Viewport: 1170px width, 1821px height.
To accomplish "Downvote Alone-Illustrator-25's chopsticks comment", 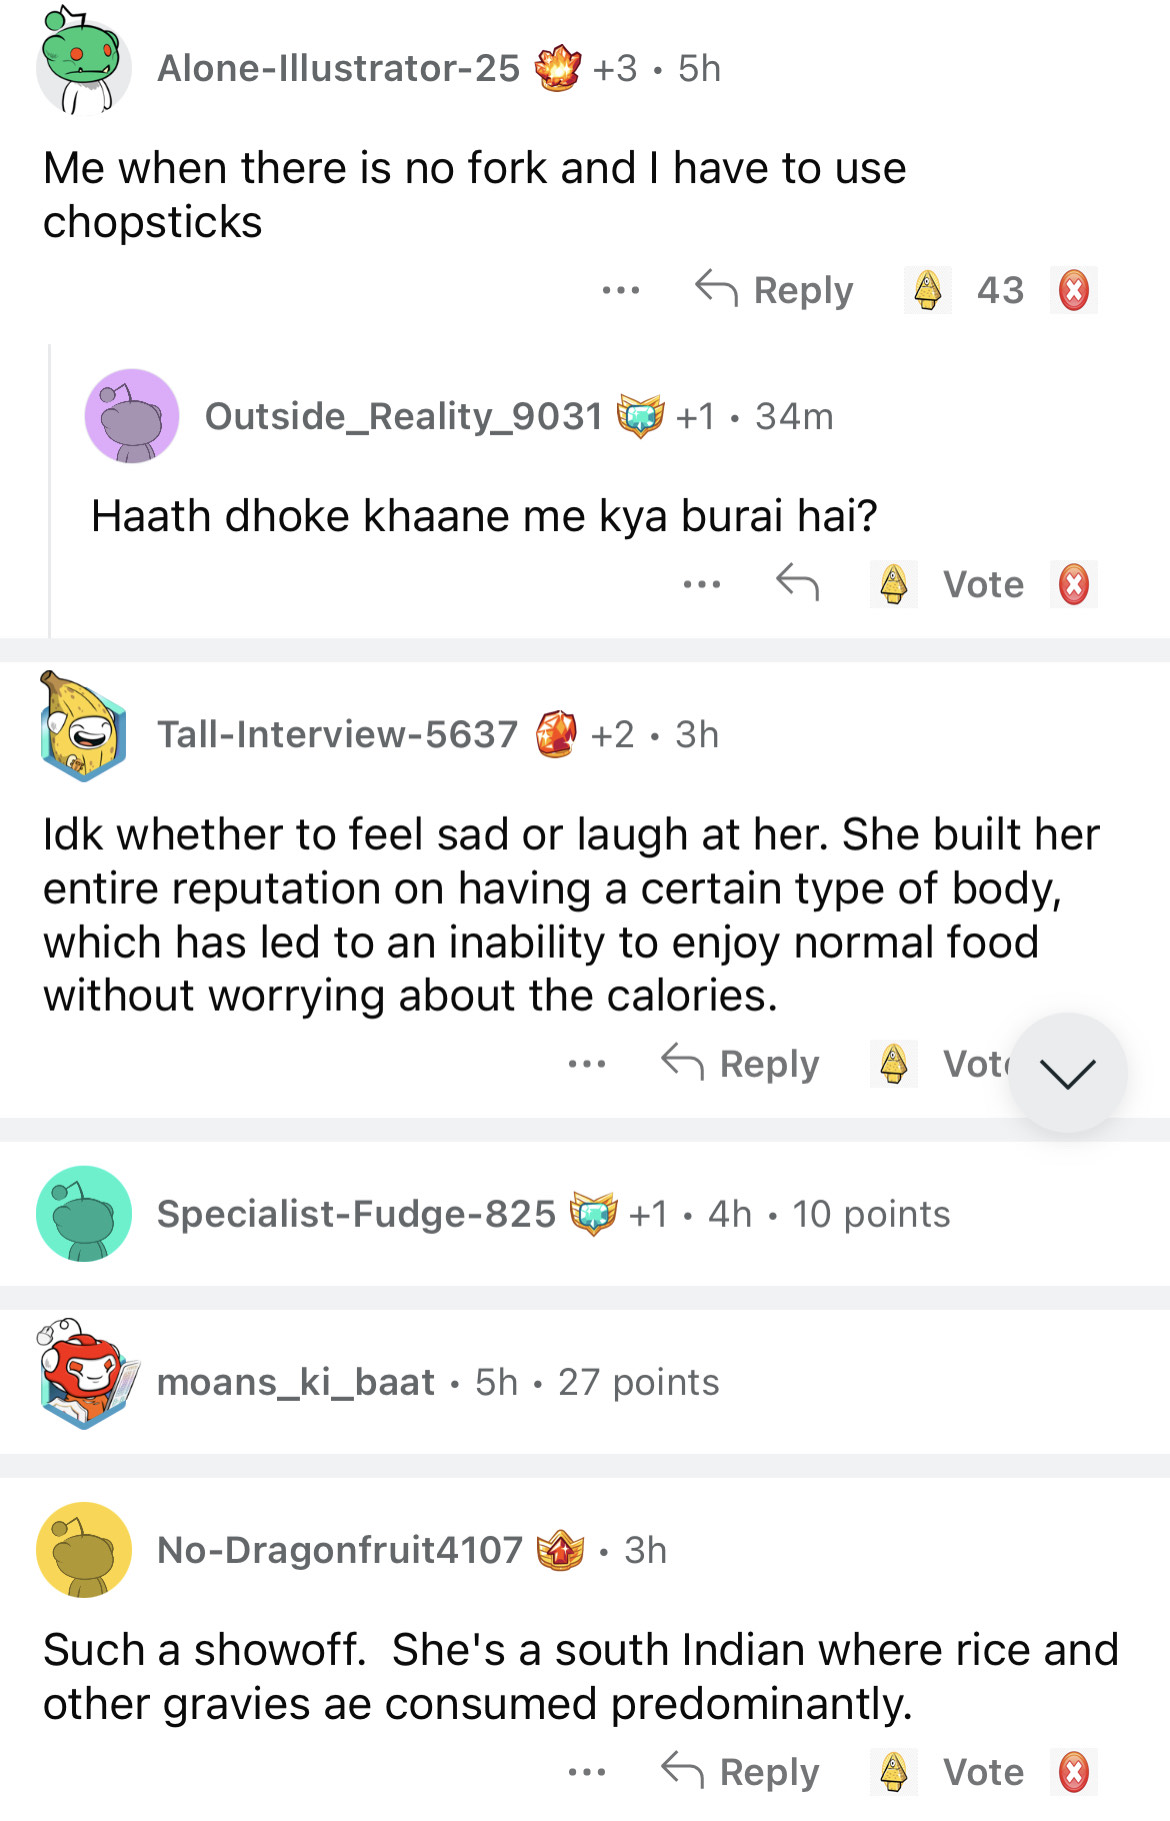I will 1073,290.
